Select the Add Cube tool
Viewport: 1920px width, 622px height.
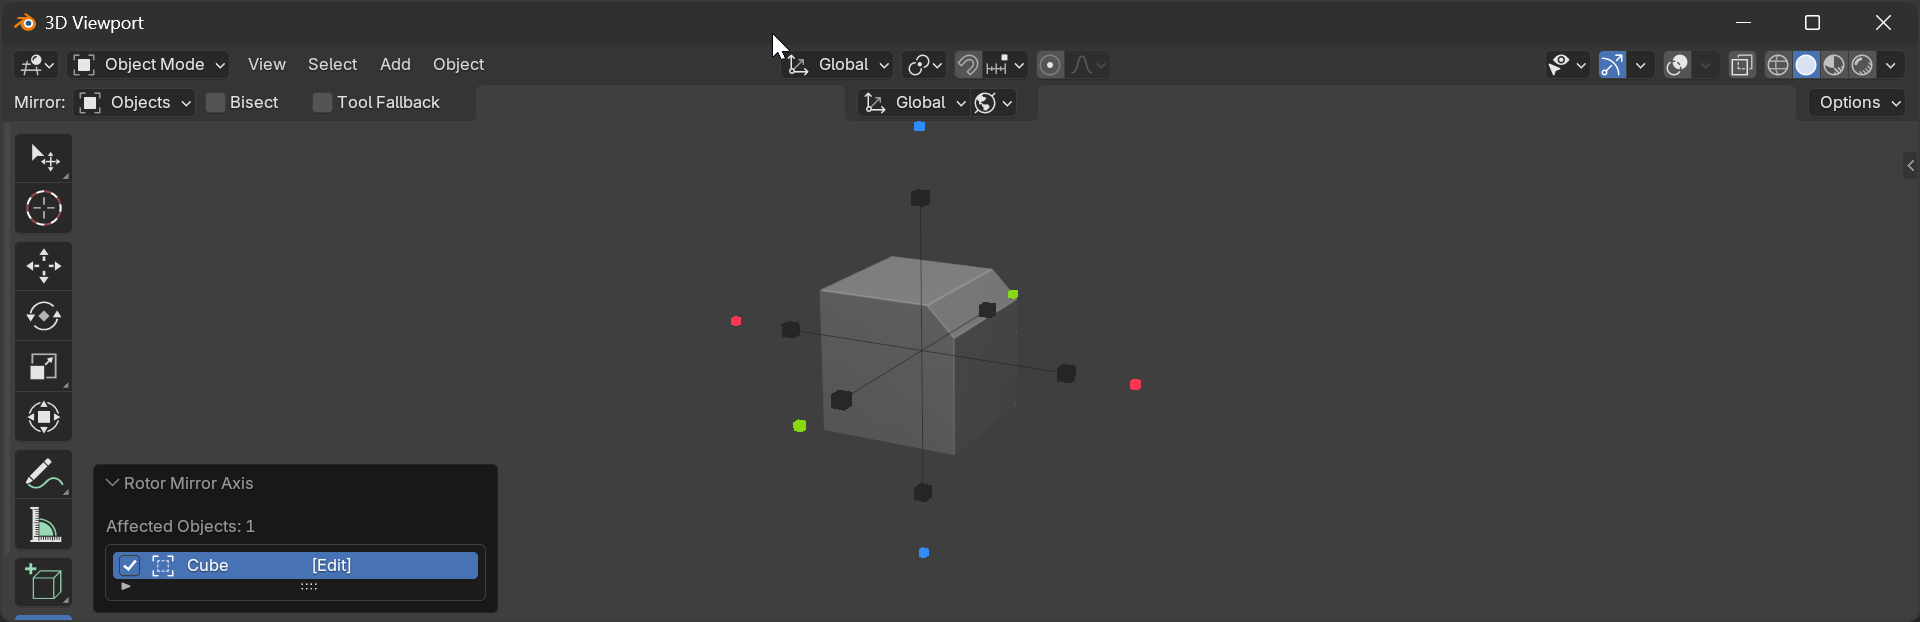point(43,582)
